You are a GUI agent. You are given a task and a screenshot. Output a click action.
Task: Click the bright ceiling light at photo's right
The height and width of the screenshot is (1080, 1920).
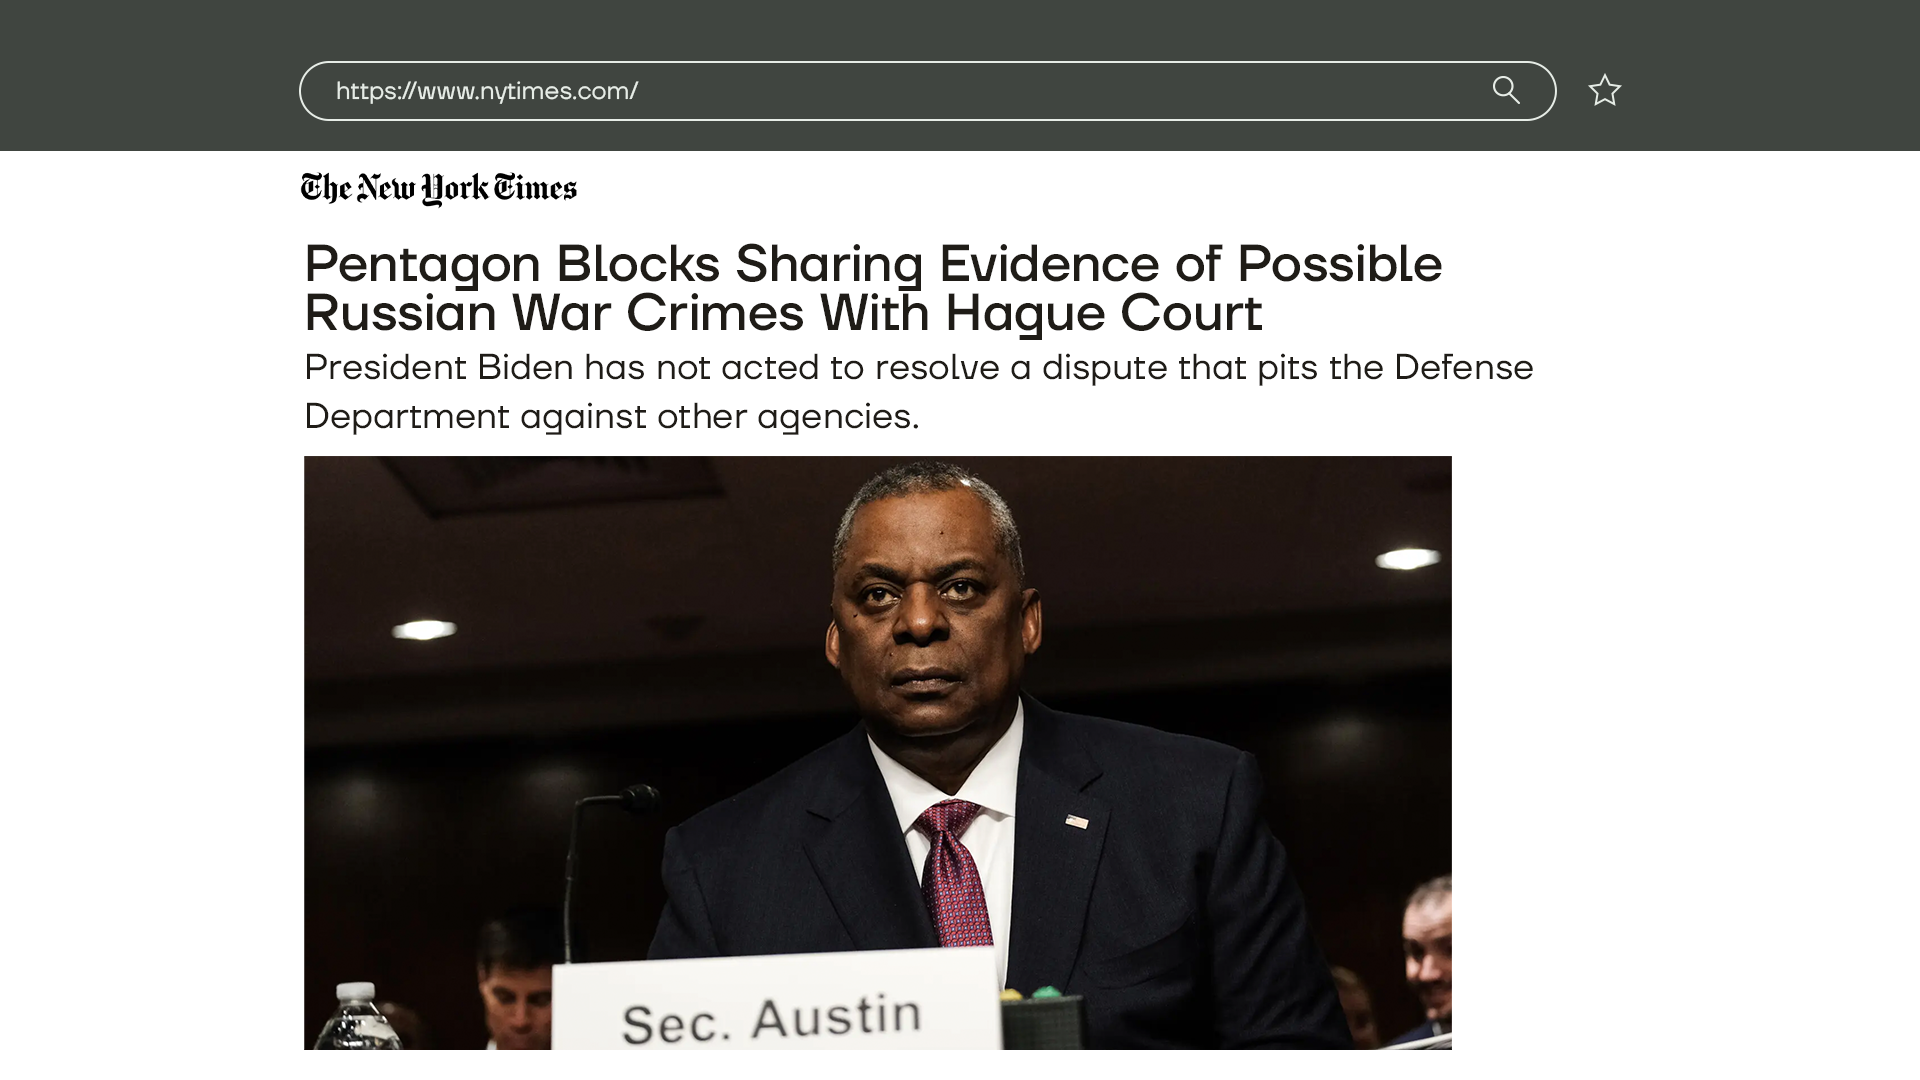(1408, 558)
